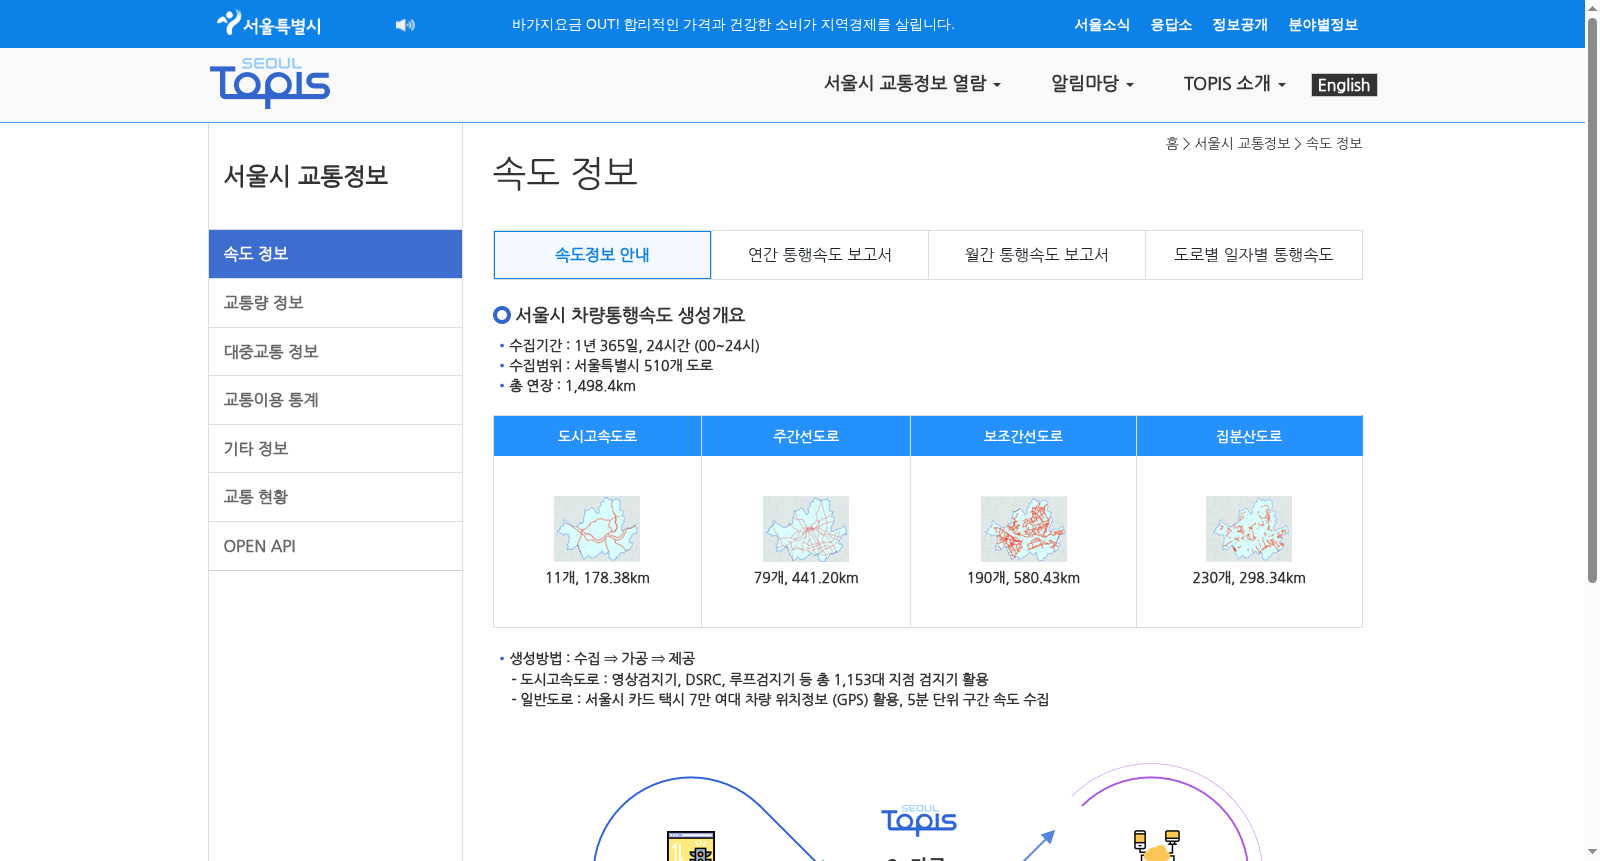The width and height of the screenshot is (1600, 861).
Task: Click the 11개, 178.38km caption
Action: pos(597,578)
